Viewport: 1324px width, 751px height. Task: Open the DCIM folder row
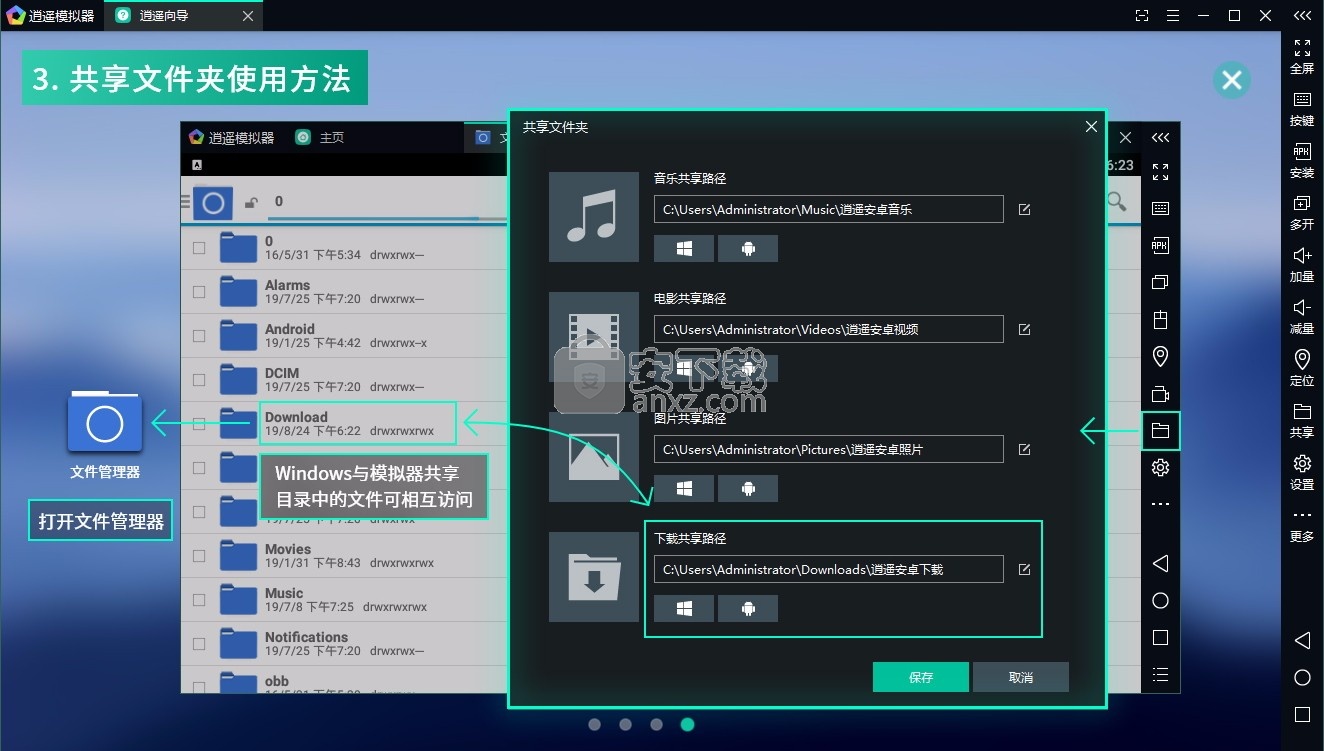tap(345, 380)
